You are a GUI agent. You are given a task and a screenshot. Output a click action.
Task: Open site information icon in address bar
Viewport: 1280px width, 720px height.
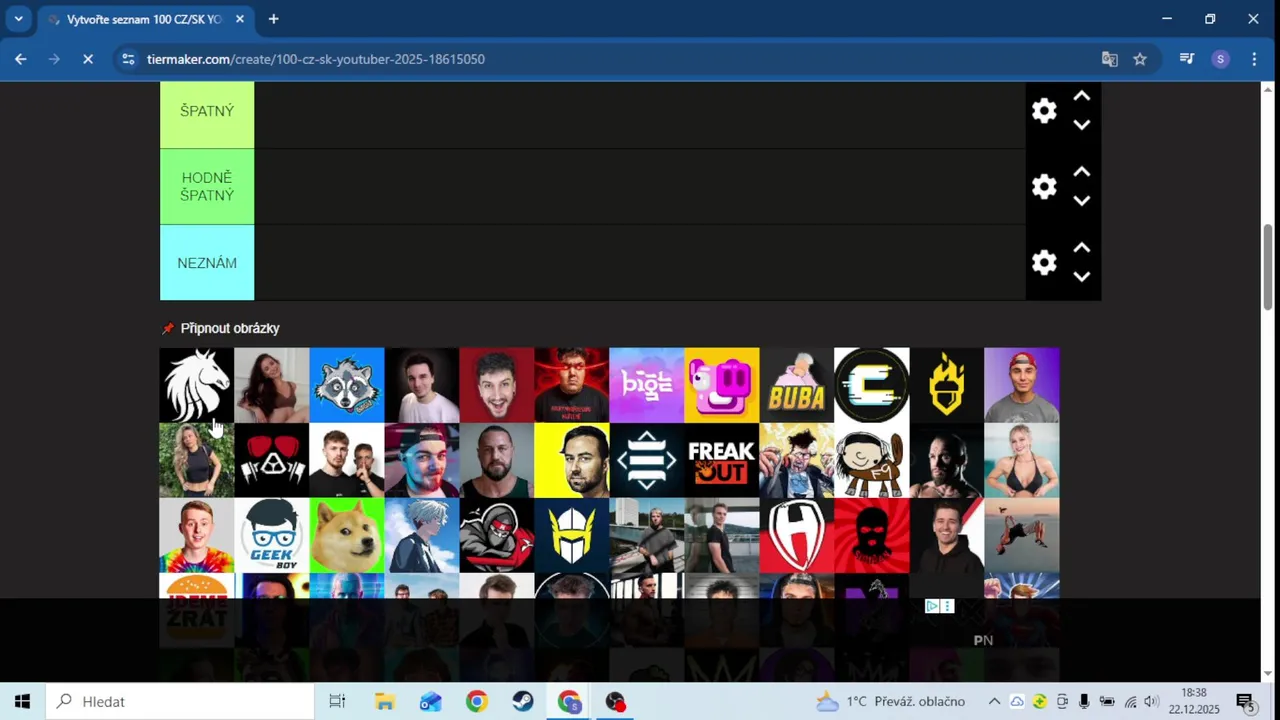[x=128, y=59]
